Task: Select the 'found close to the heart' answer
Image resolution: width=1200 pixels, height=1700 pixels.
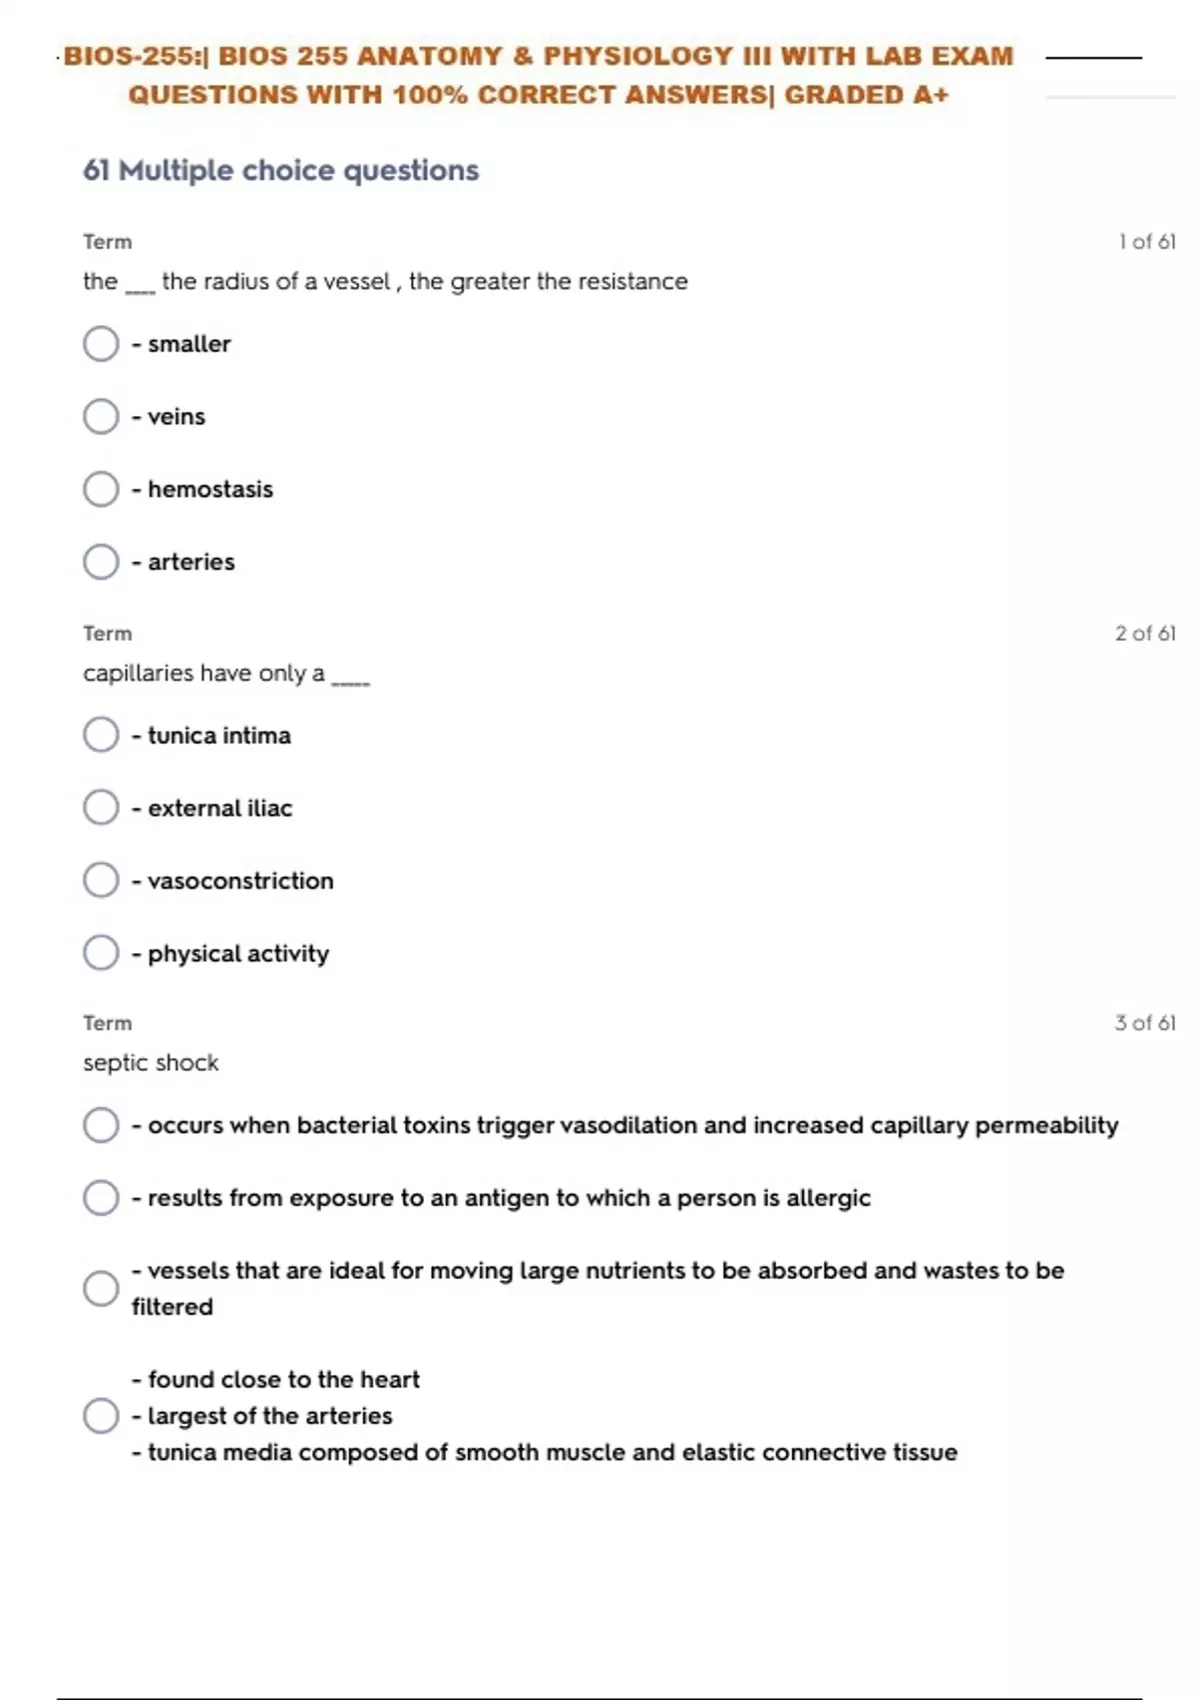Action: pos(101,1416)
